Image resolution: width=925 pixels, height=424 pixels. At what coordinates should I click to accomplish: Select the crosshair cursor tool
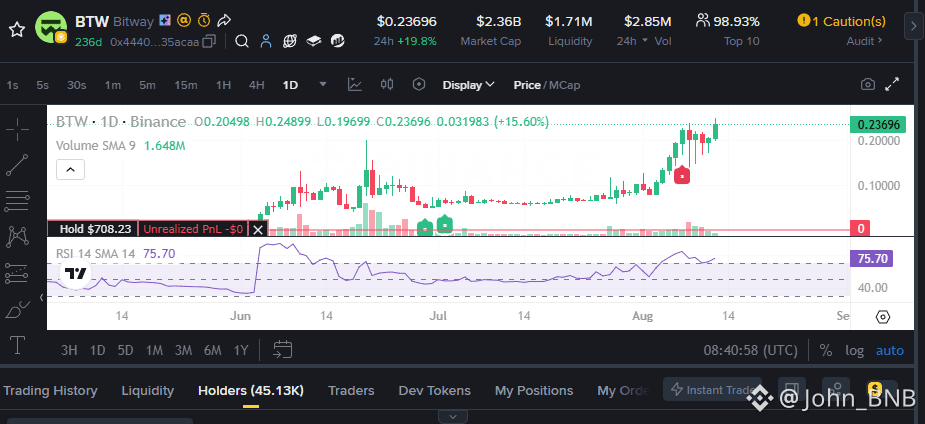(17, 129)
